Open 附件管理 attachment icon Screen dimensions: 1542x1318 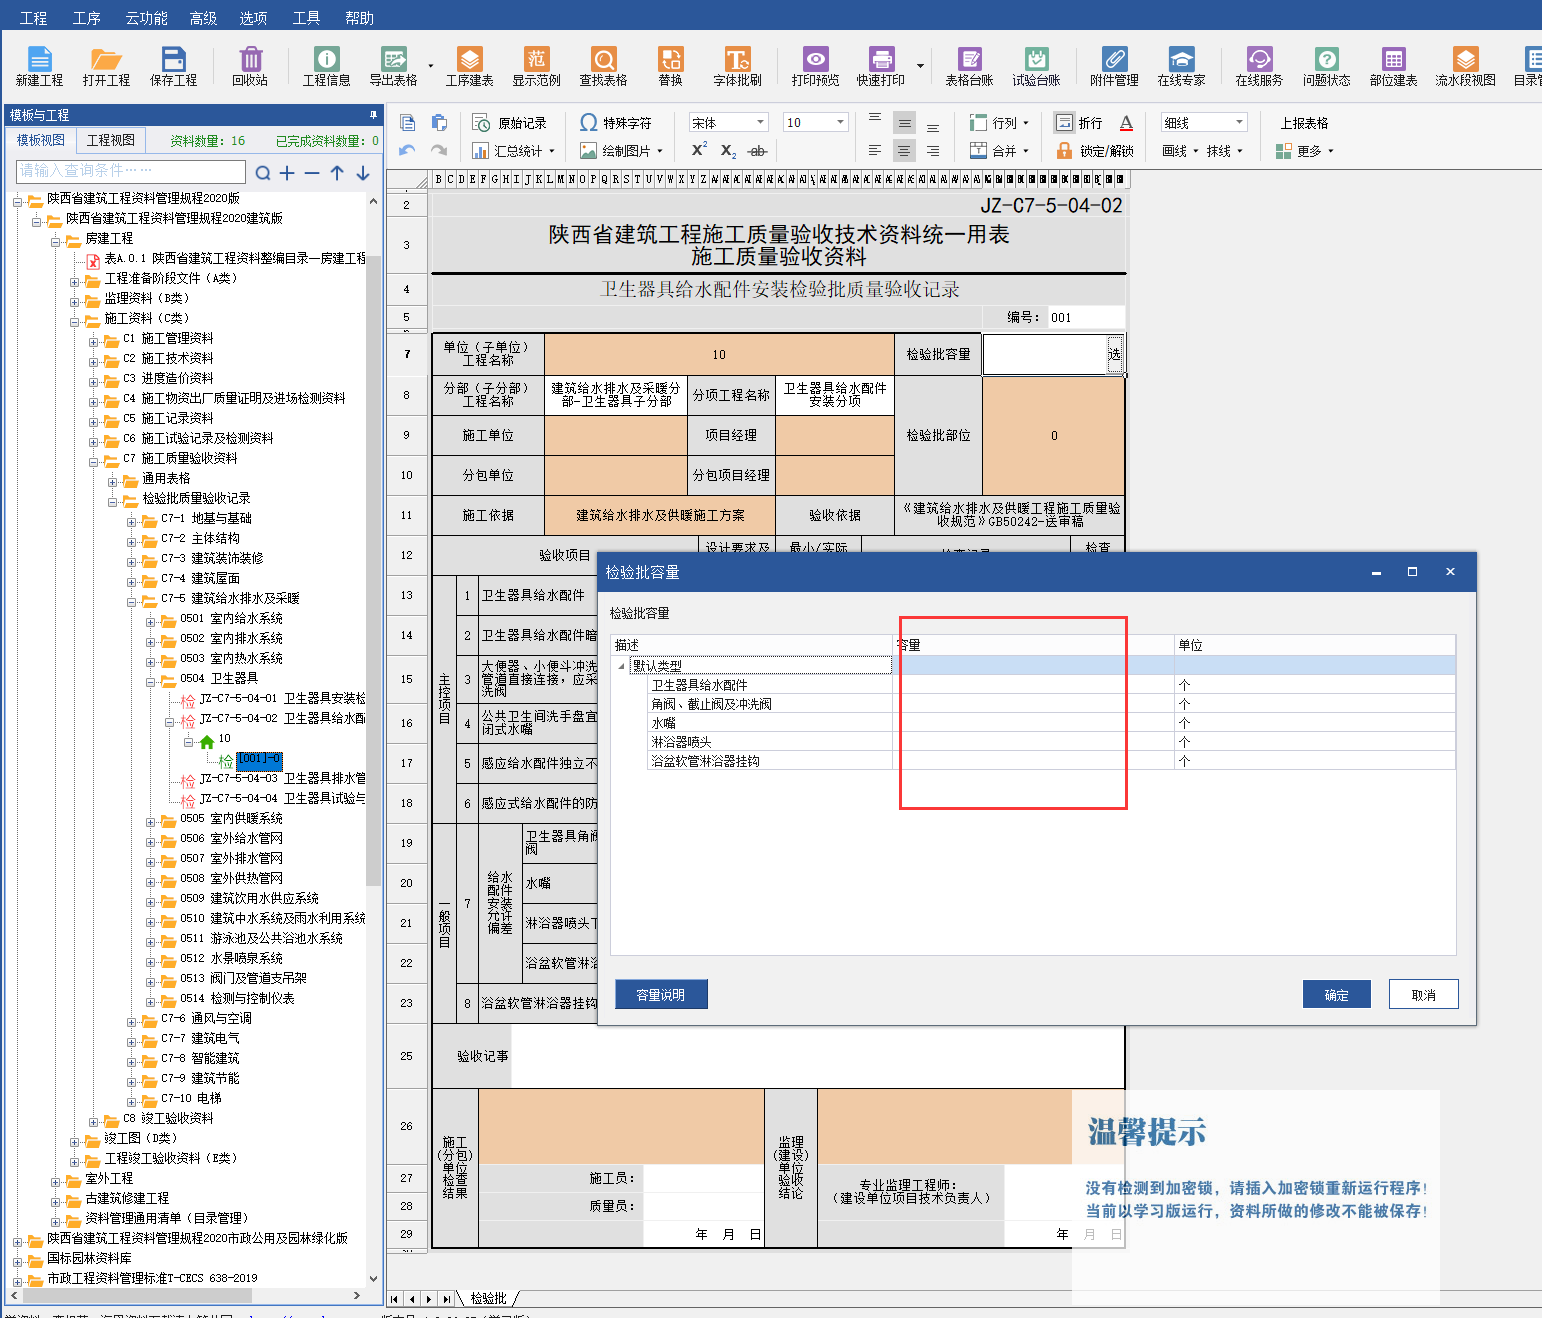coord(1114,66)
